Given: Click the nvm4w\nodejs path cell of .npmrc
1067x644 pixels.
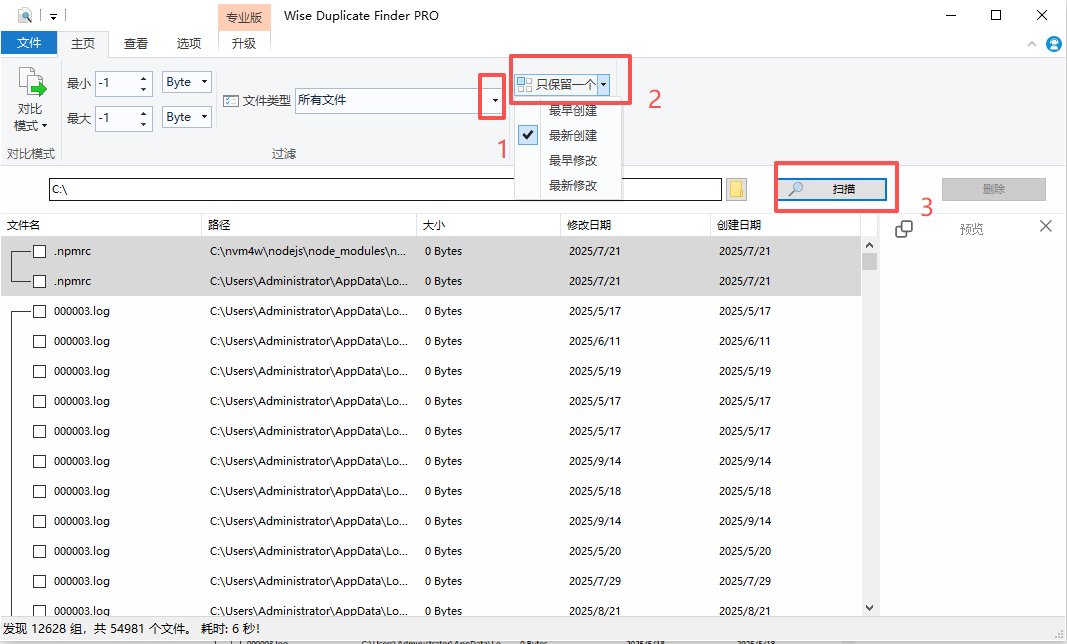Looking at the screenshot, I should click(x=308, y=251).
